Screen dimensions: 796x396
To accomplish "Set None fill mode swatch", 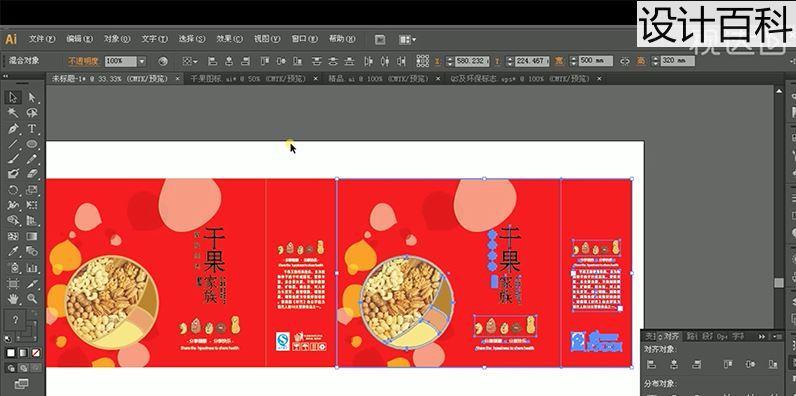I will [36, 352].
